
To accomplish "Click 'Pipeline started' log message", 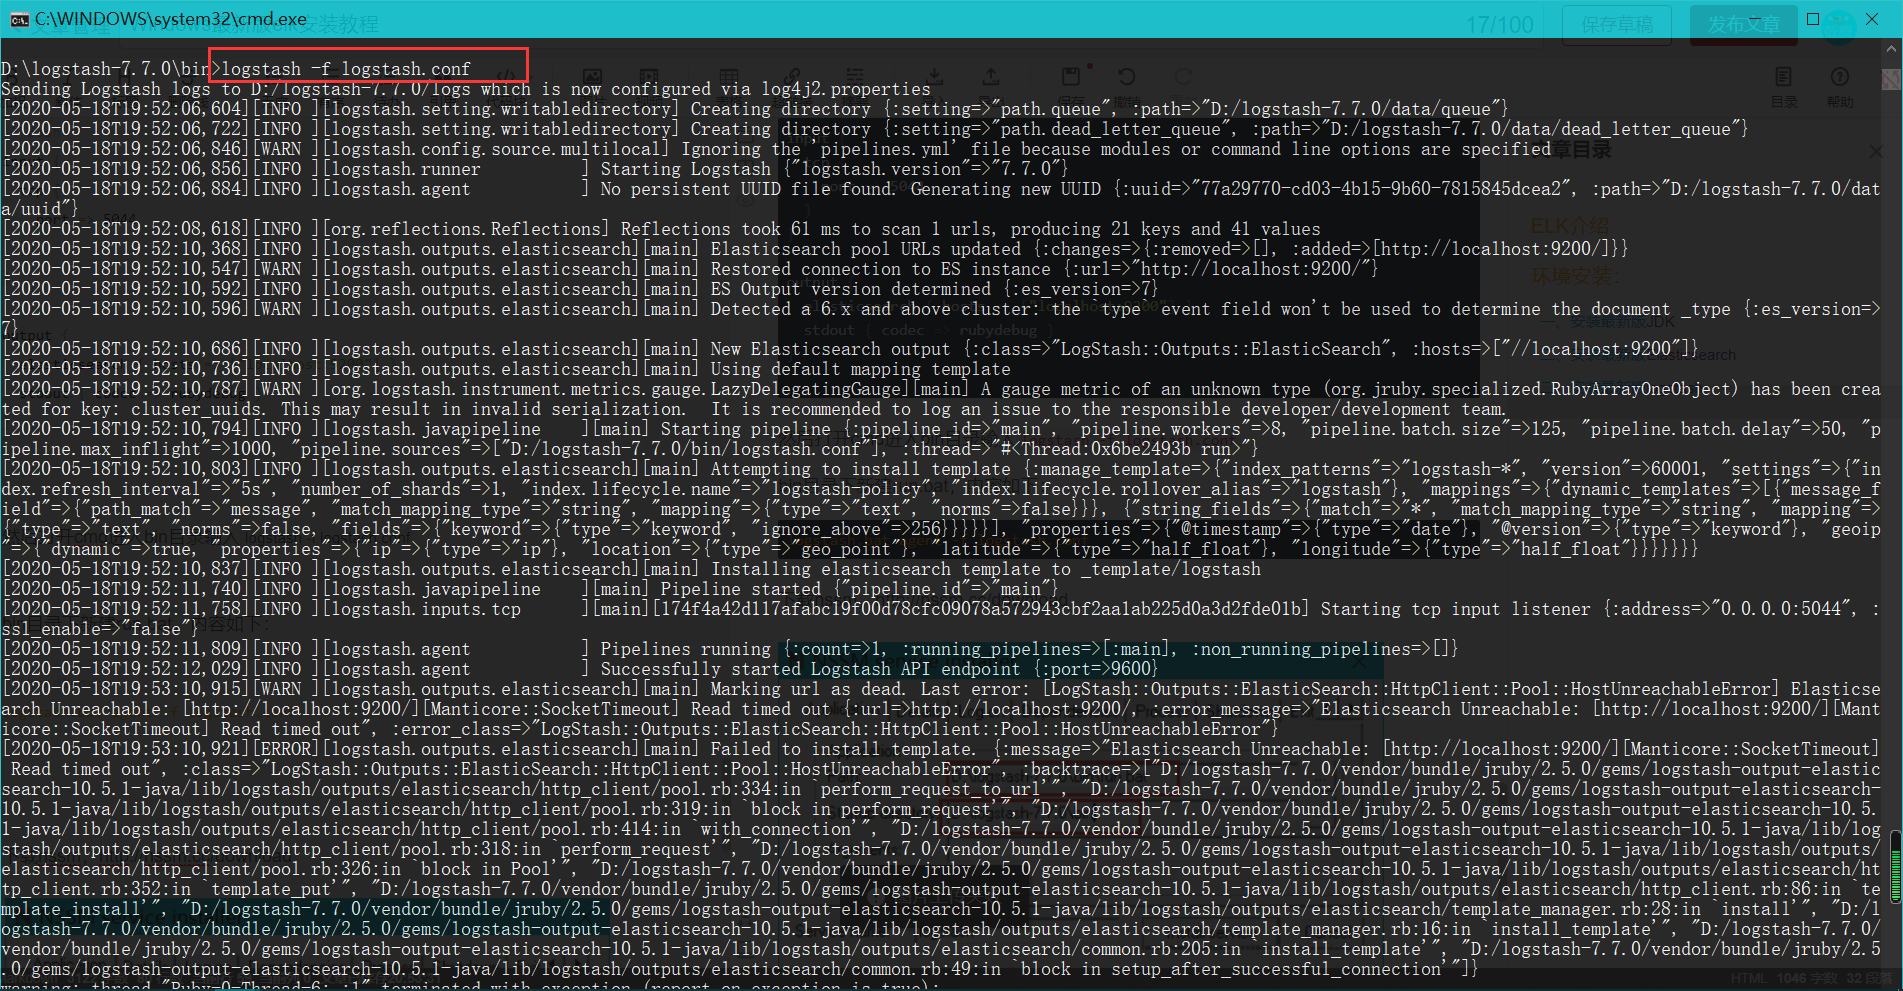I will 741,589.
